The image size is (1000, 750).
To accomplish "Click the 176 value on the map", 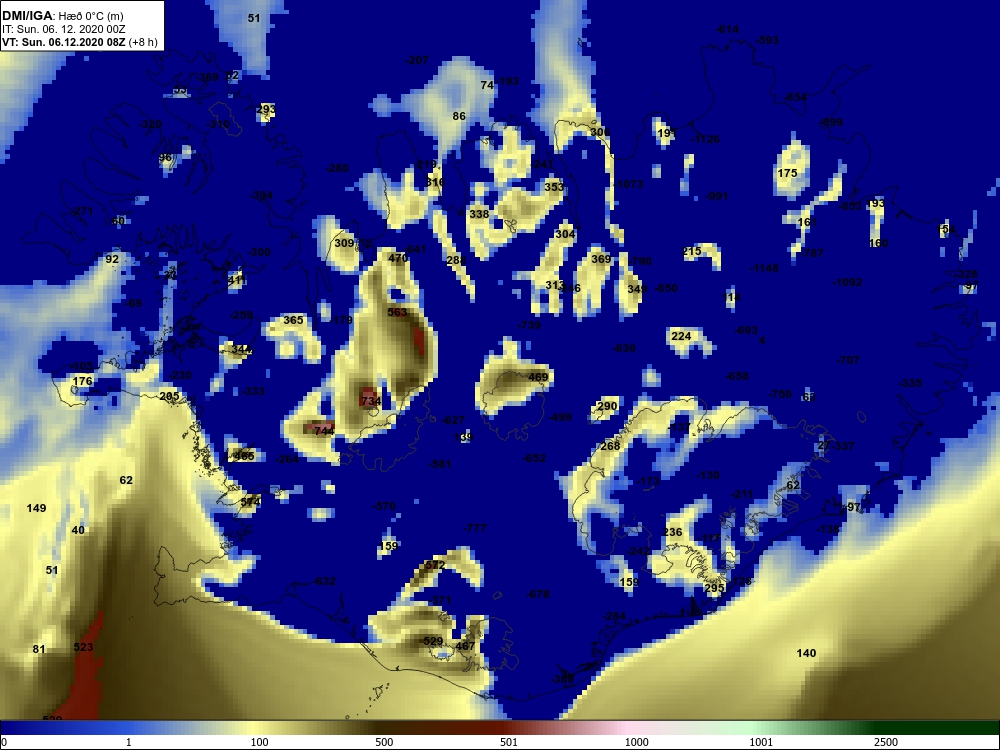I will point(82,381).
